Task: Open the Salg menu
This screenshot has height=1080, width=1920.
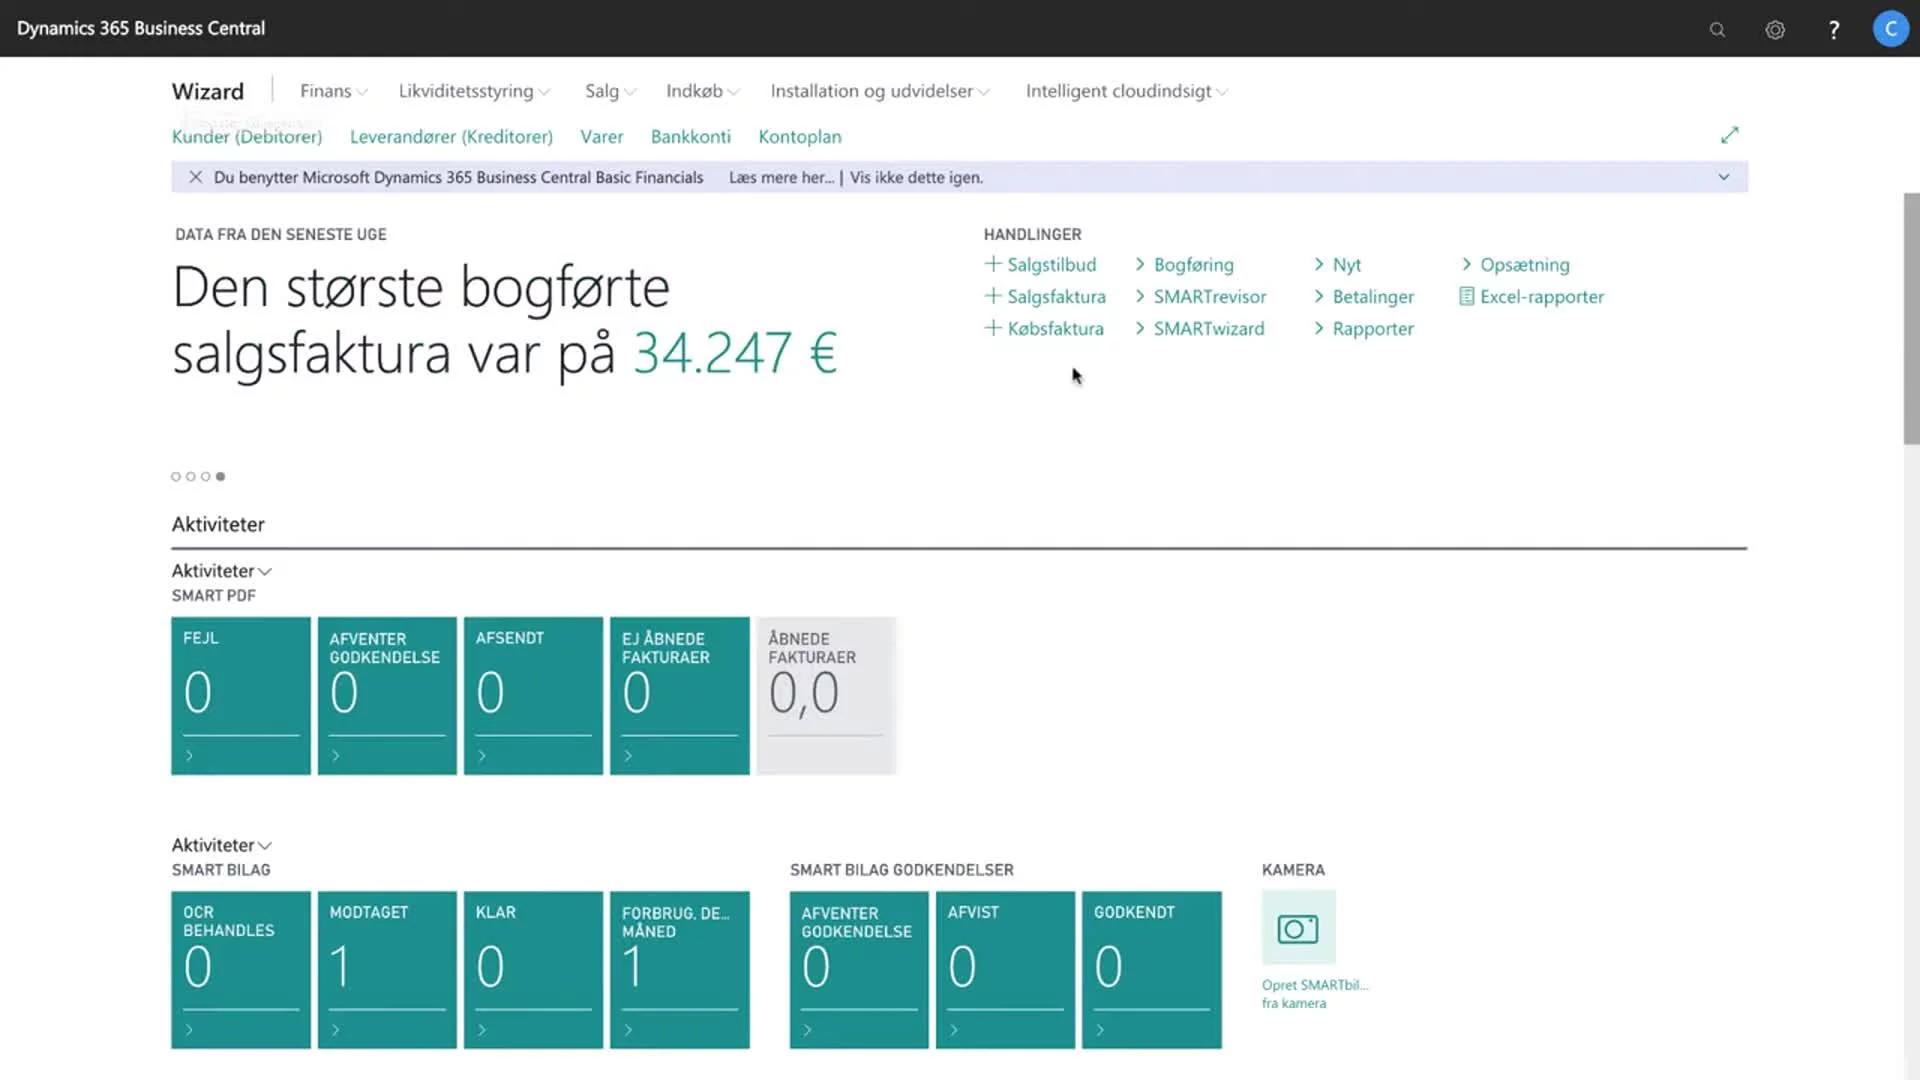Action: click(611, 91)
